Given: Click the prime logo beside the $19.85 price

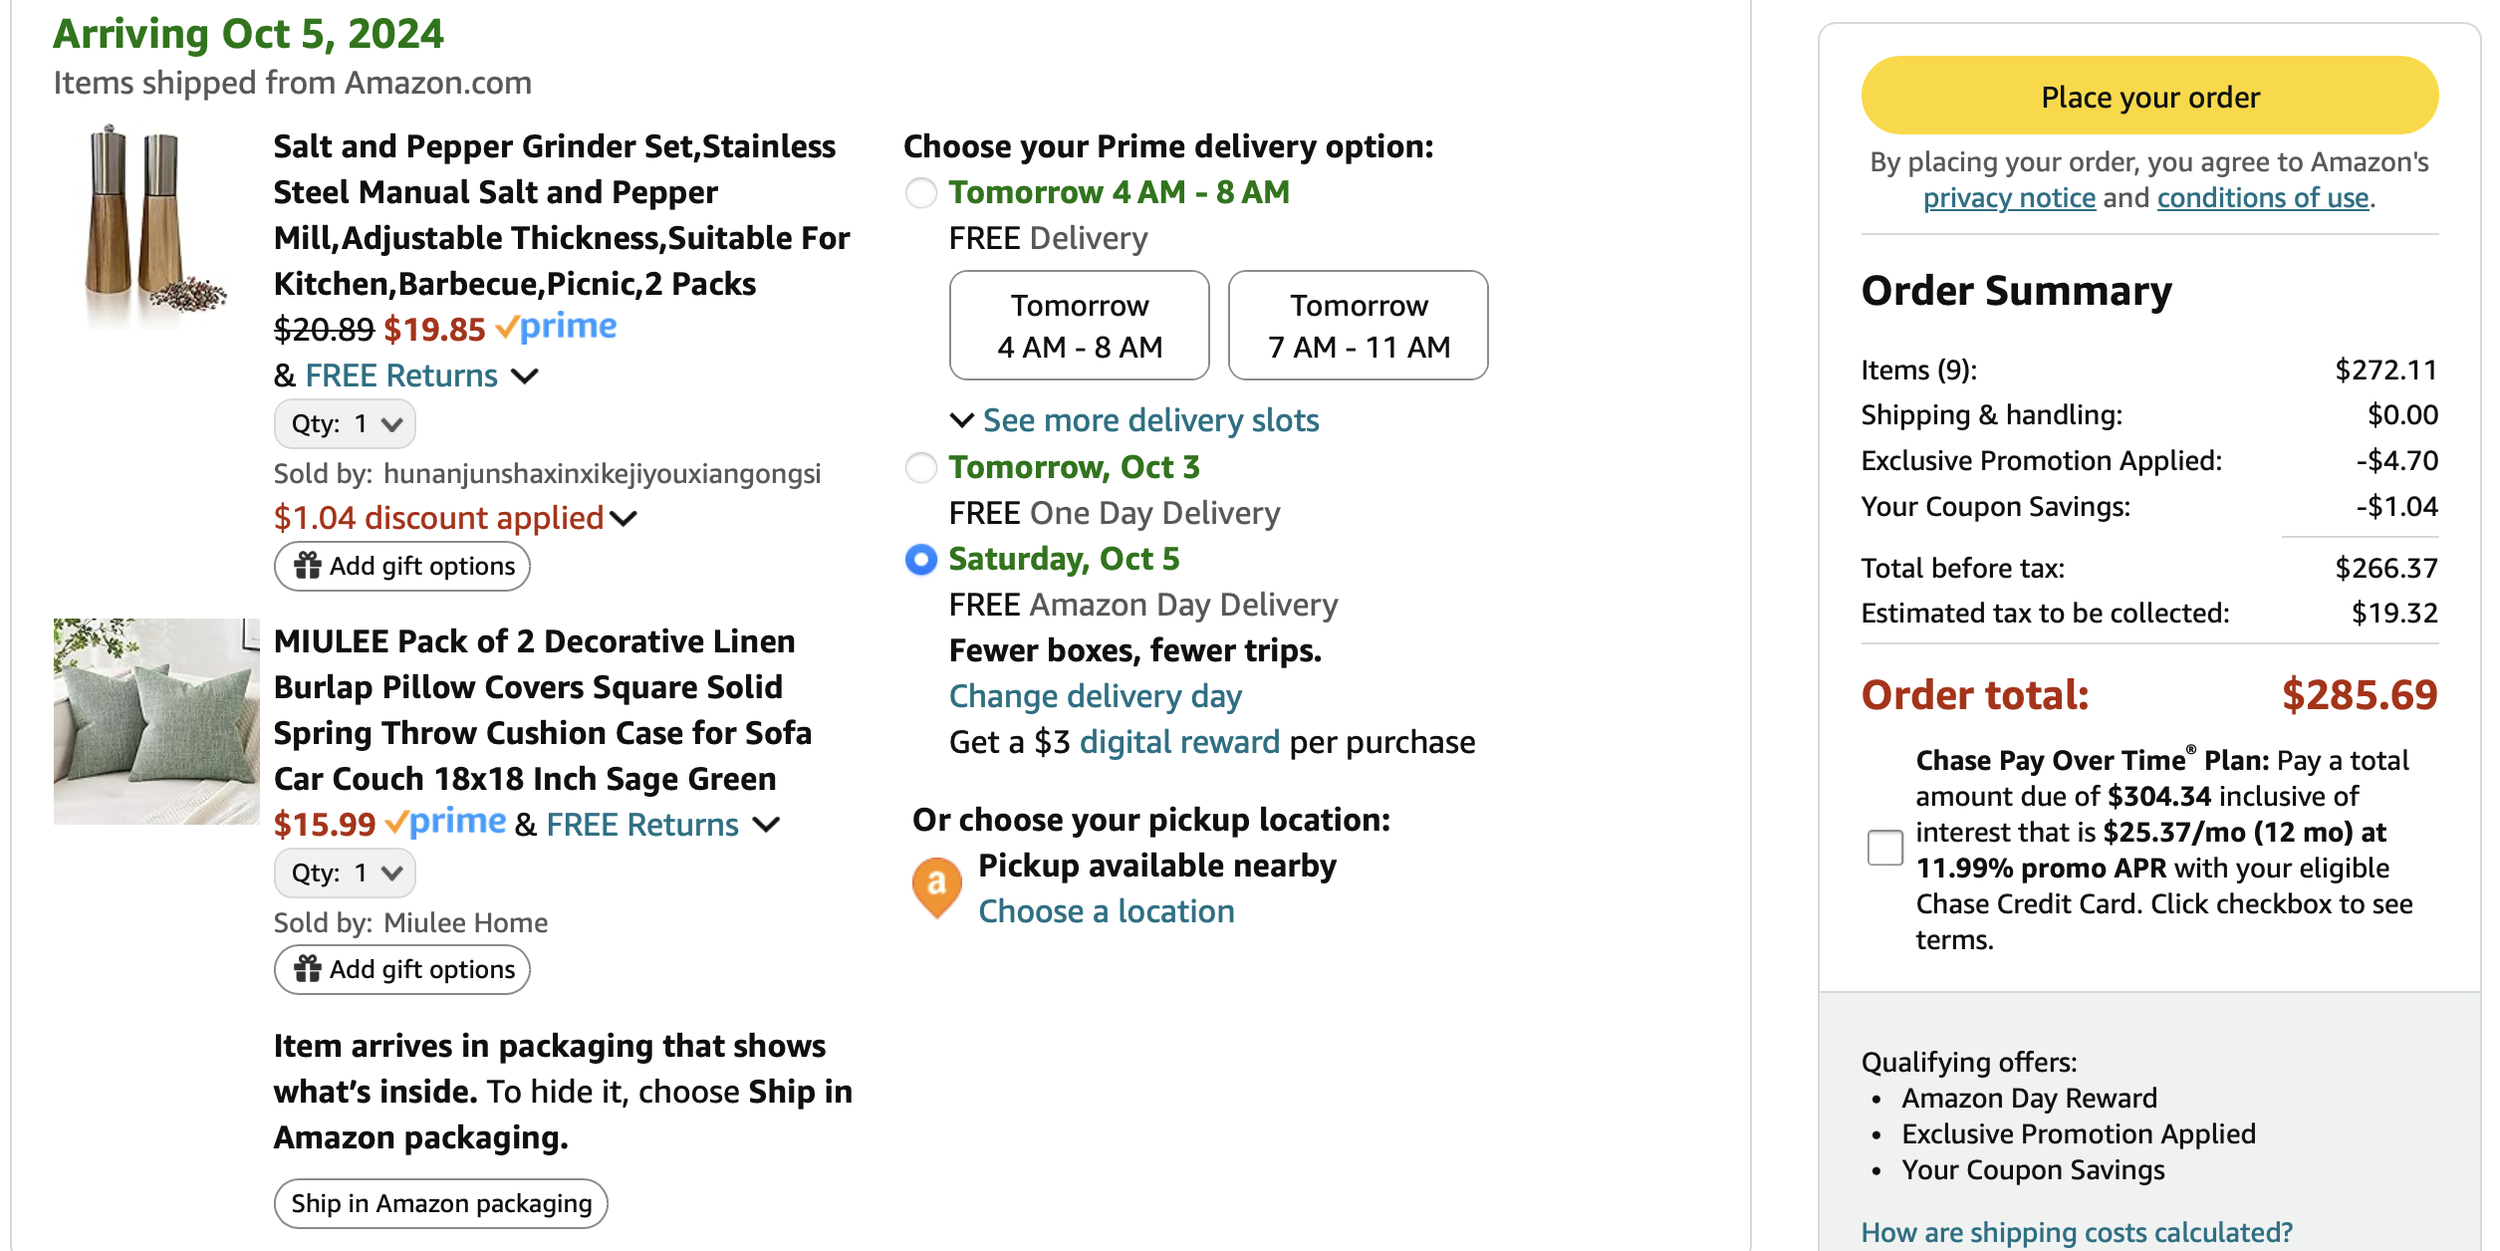Looking at the screenshot, I should 556,327.
